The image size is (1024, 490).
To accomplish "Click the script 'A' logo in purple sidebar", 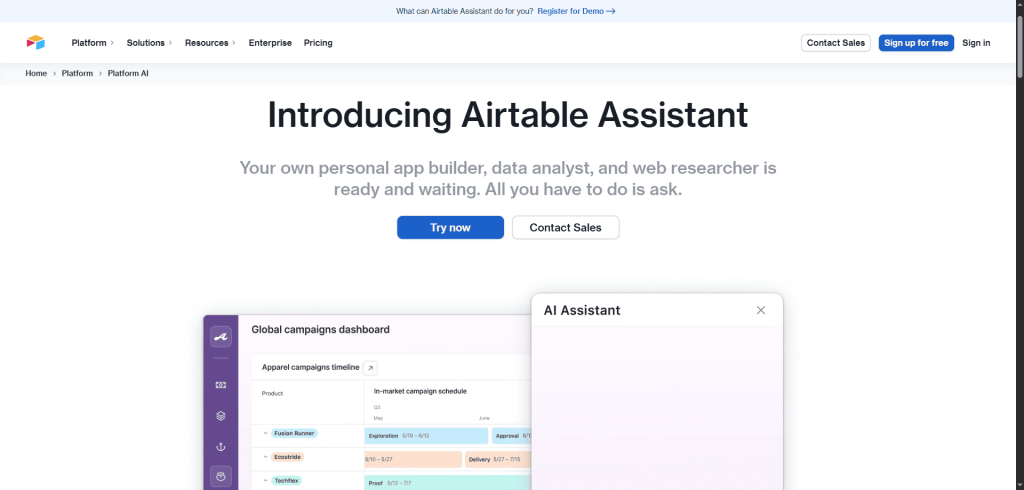I will (x=221, y=336).
